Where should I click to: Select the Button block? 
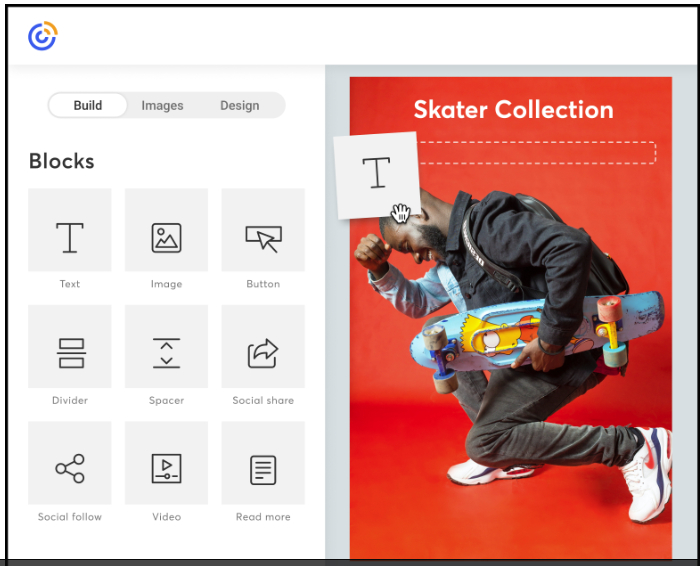263,230
